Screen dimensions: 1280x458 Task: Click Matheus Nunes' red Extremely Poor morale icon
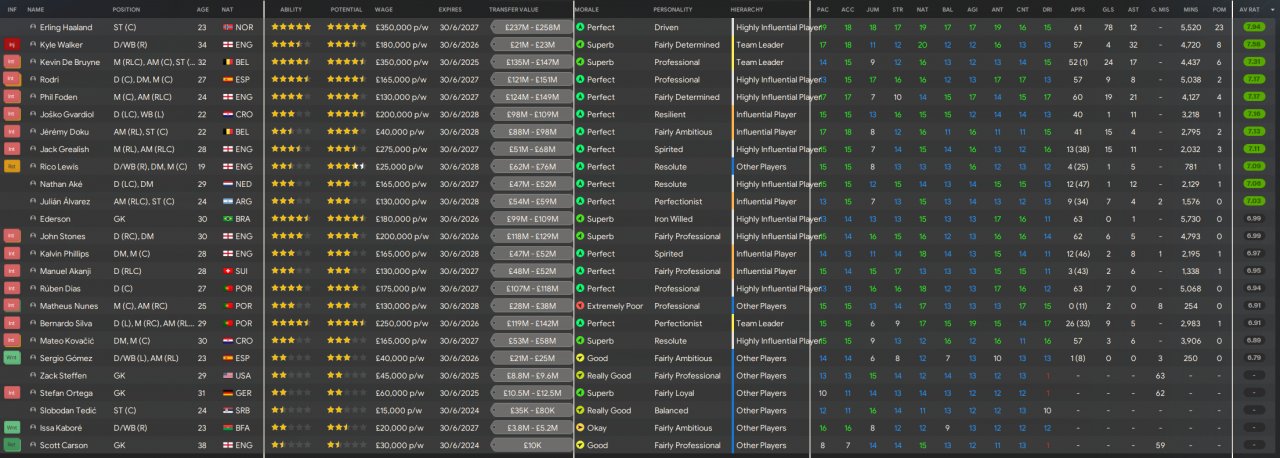click(x=580, y=306)
